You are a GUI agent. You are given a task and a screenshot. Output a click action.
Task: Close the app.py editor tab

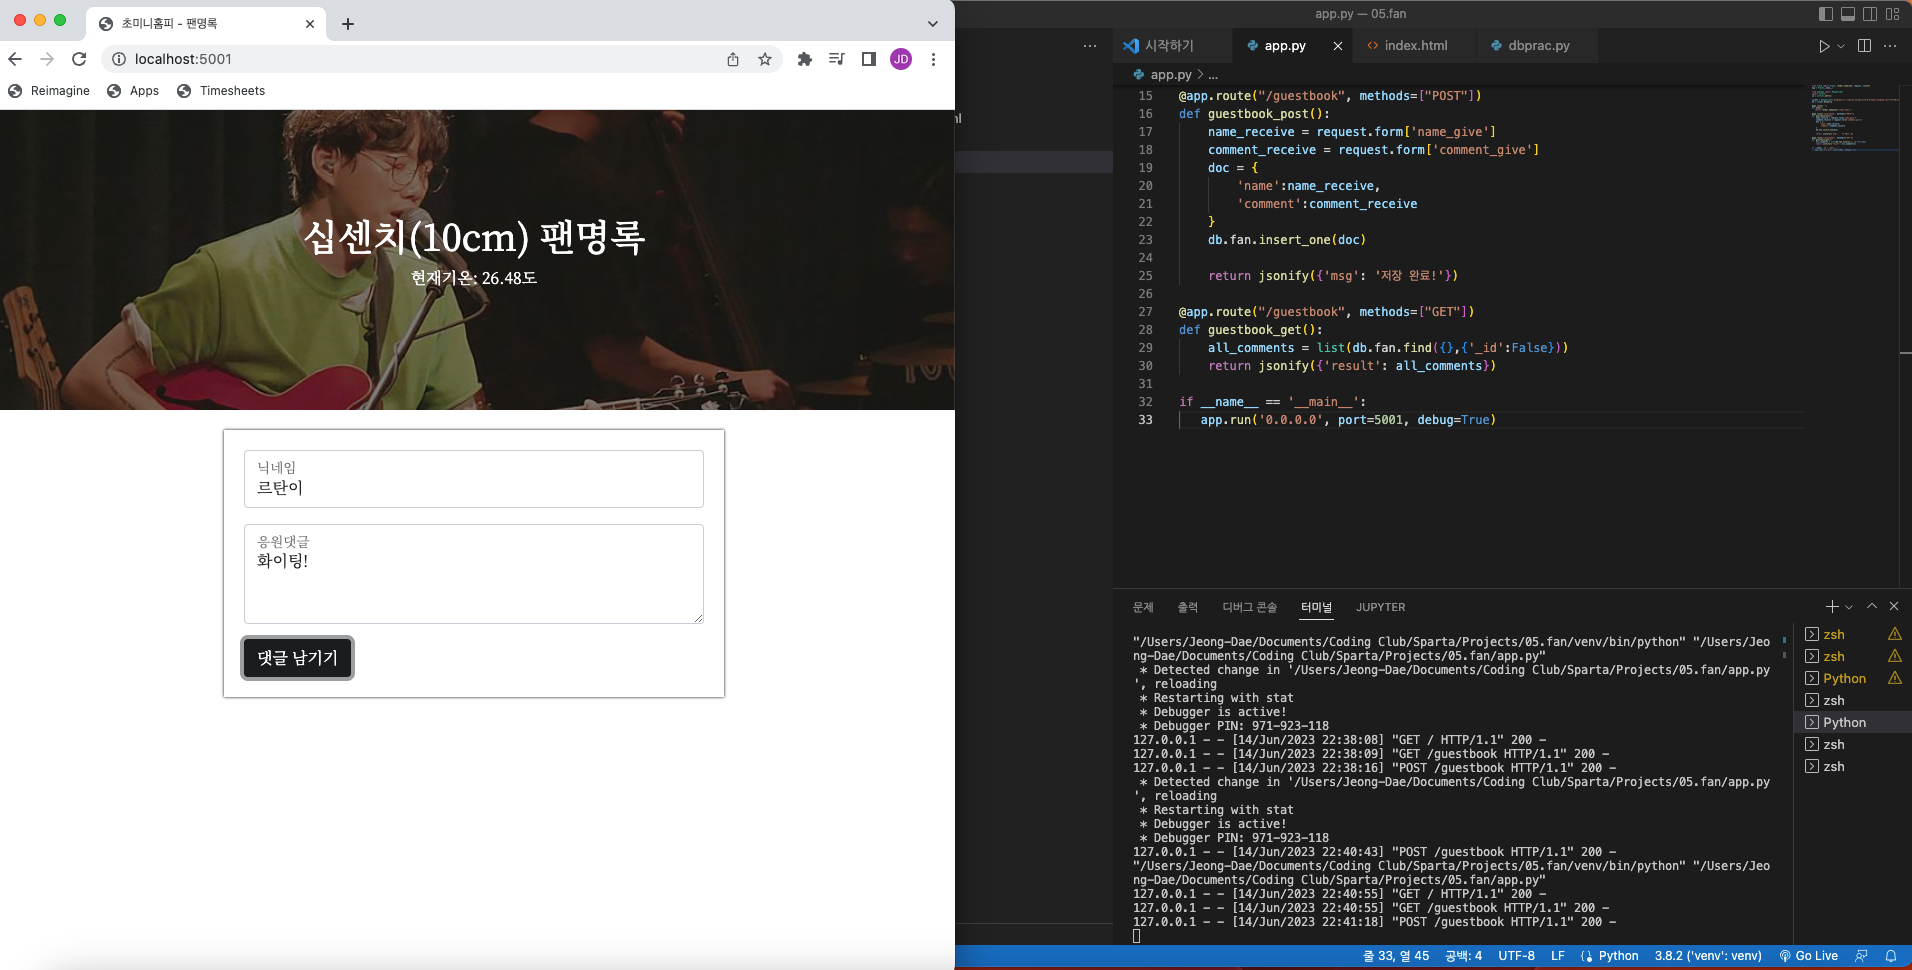coord(1338,46)
